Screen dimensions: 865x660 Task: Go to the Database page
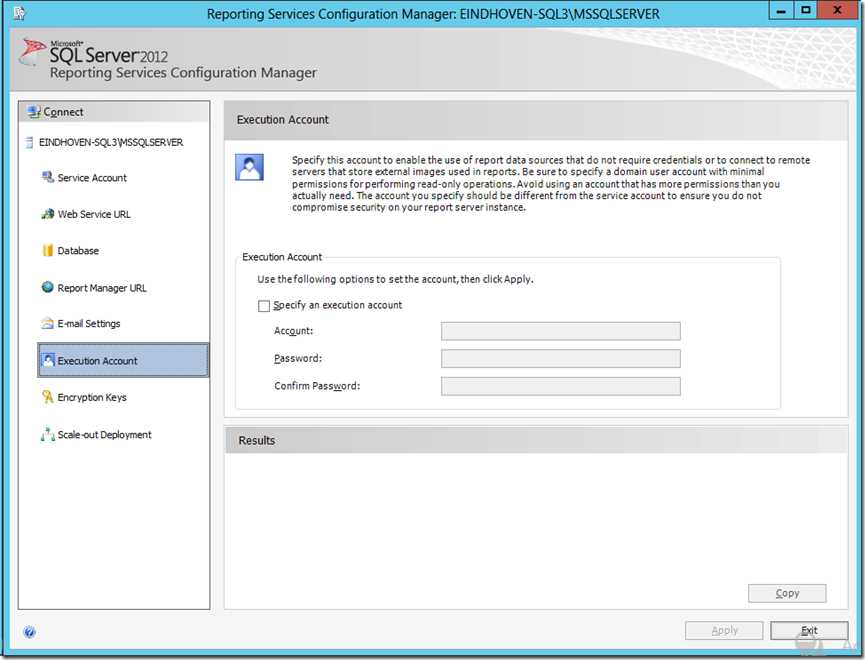coord(78,251)
